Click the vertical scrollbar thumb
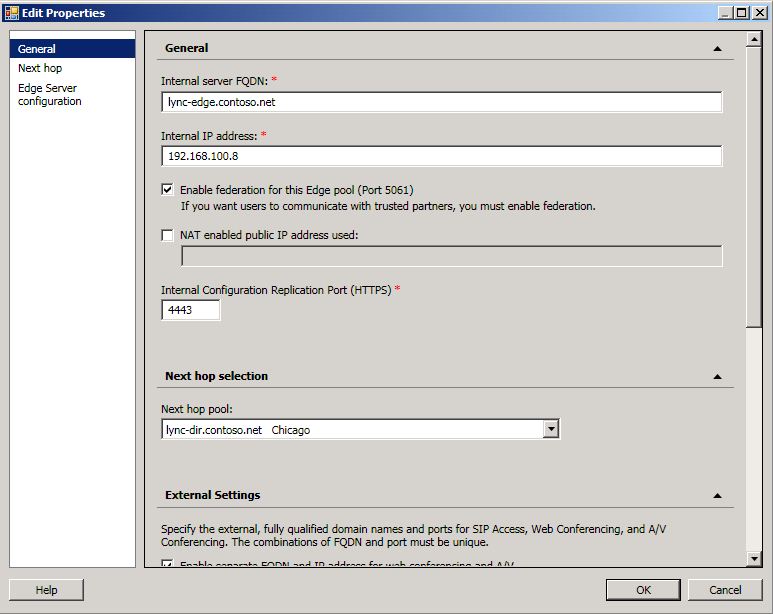The height and width of the screenshot is (614, 773). [x=754, y=187]
